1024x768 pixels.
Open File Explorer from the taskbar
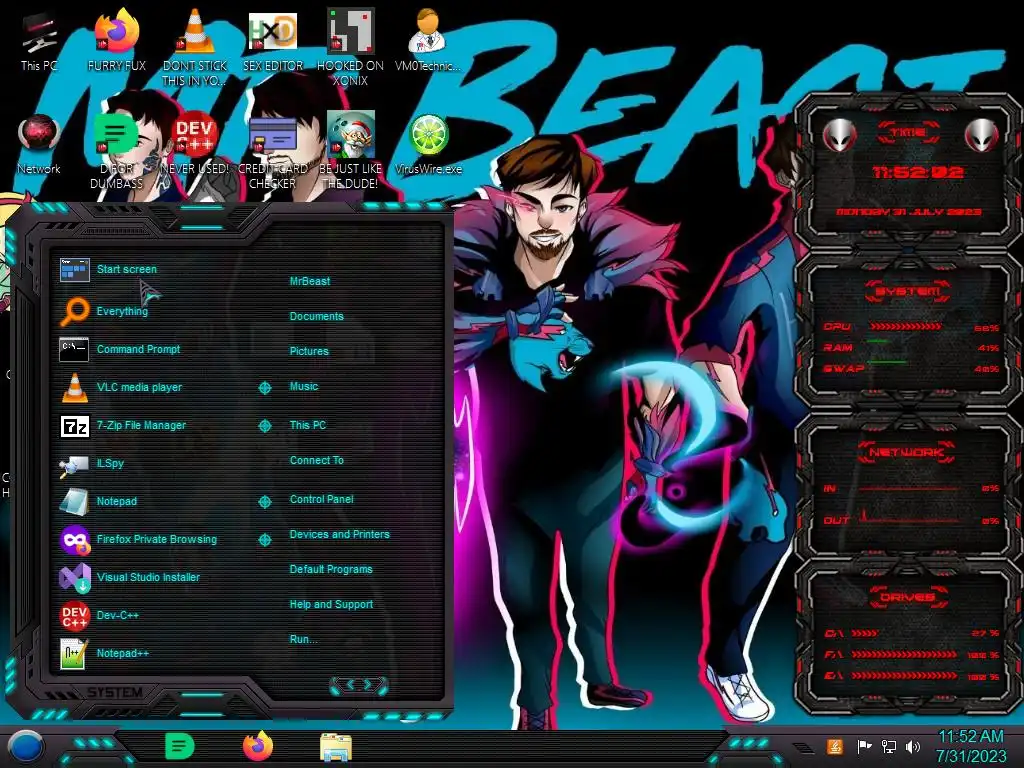tap(336, 746)
